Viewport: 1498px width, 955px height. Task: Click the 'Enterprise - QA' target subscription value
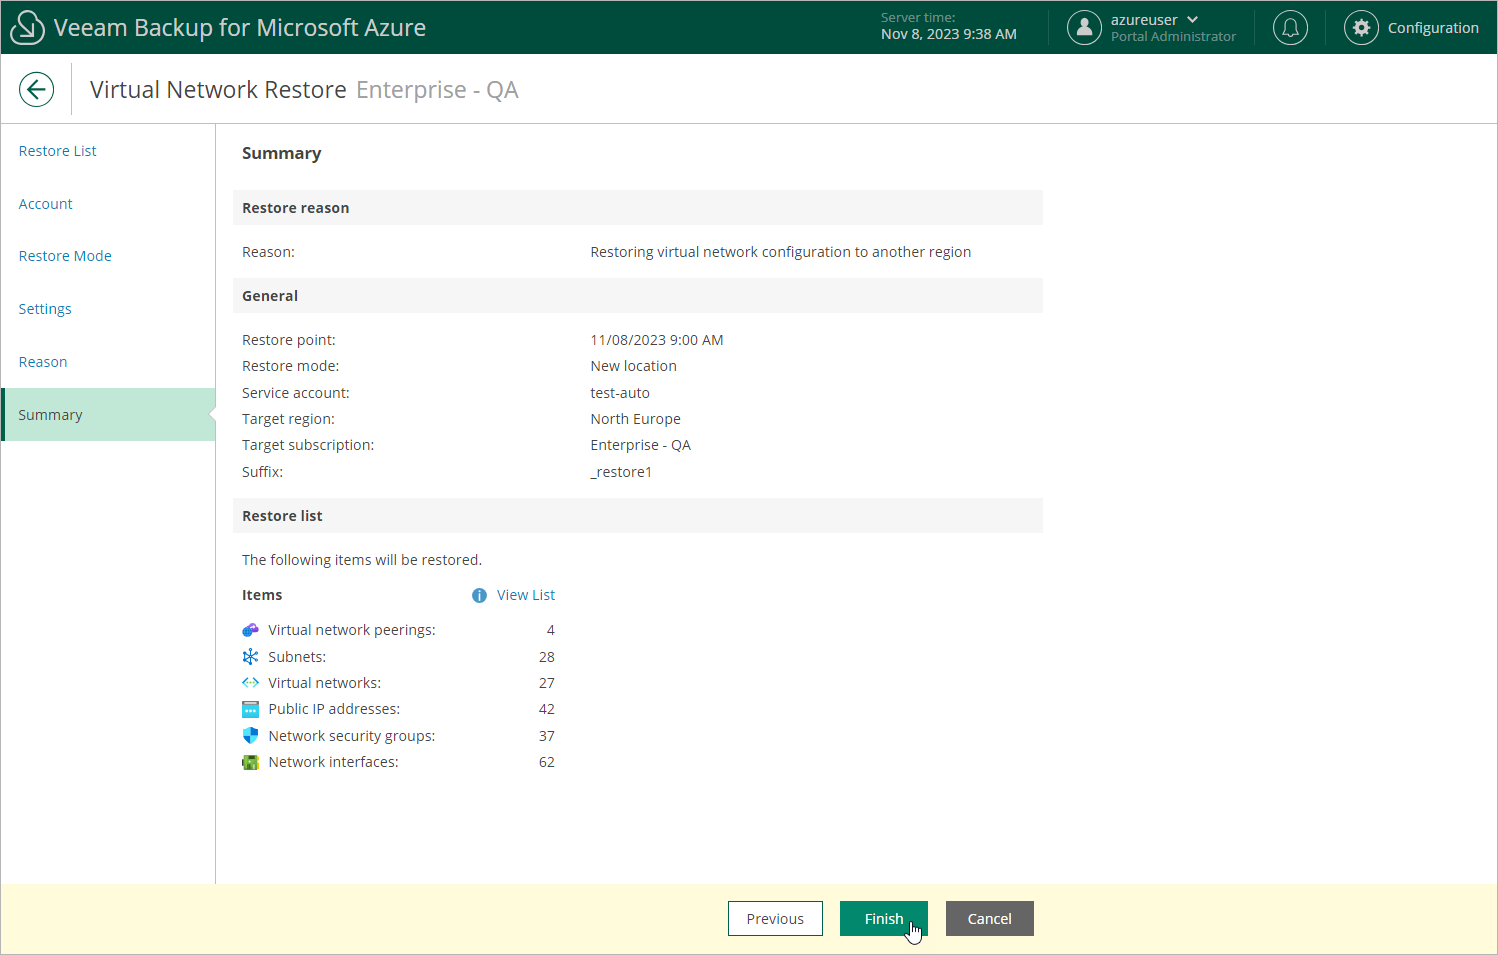tap(640, 445)
